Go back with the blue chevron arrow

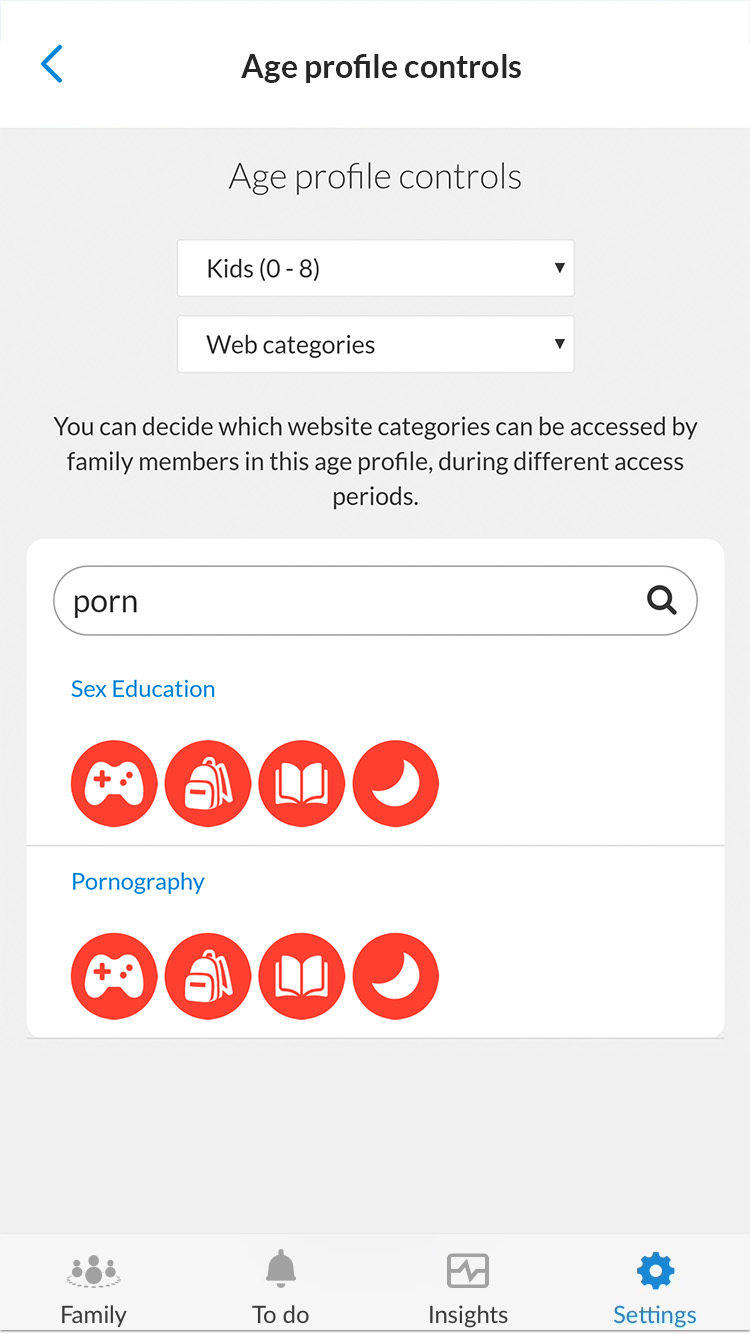click(52, 65)
